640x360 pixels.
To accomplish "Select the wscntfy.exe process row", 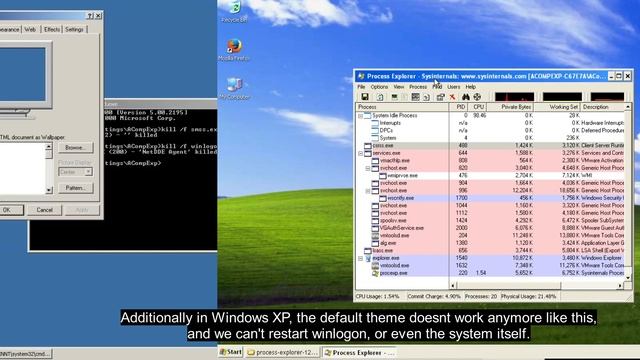I will click(490, 198).
